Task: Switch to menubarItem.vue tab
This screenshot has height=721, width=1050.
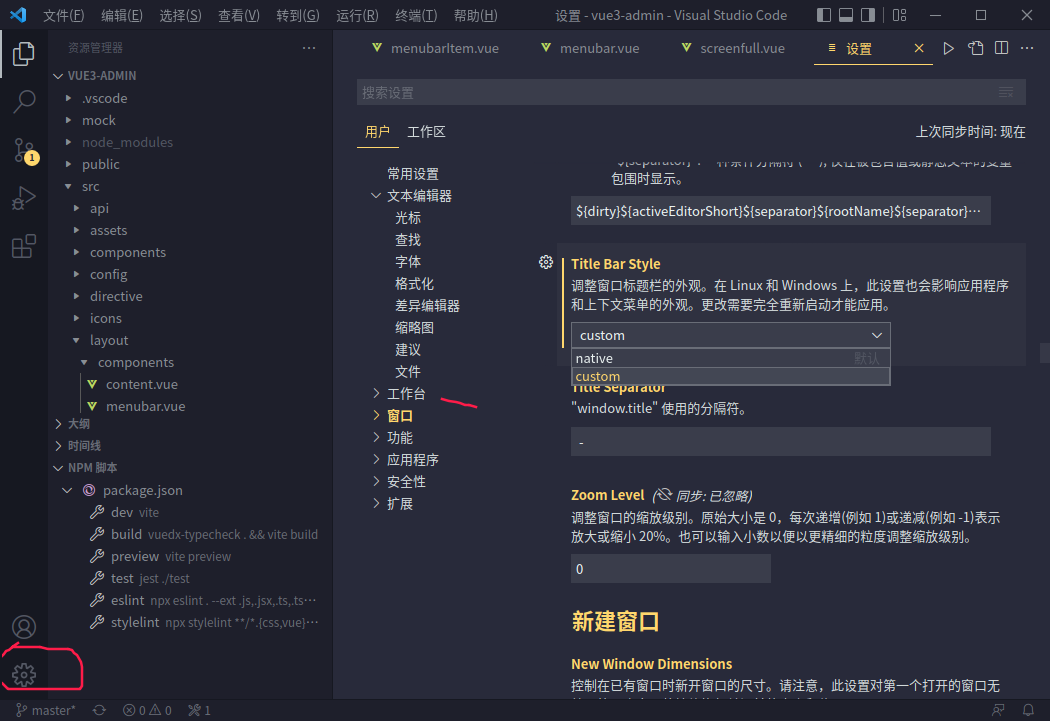Action: (436, 48)
